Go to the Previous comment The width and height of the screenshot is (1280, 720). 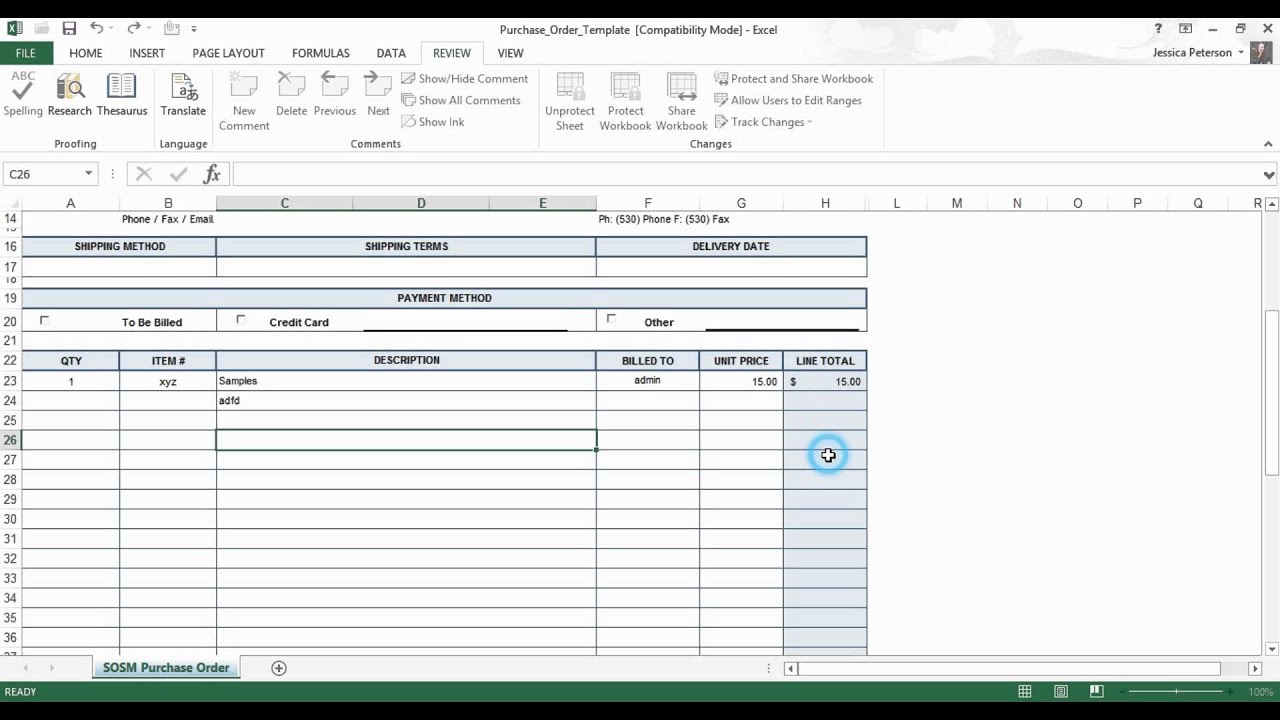(334, 95)
